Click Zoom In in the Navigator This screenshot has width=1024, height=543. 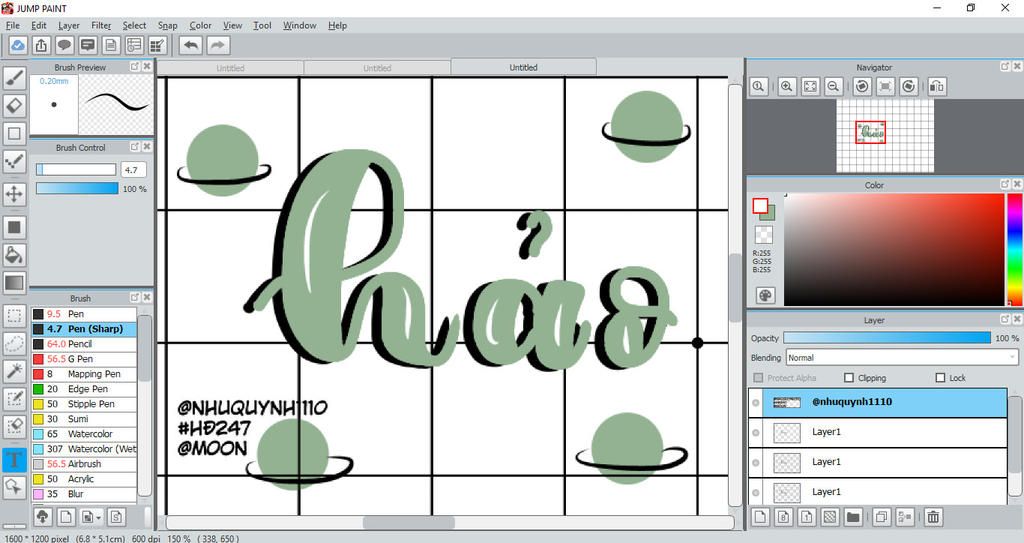(x=787, y=86)
